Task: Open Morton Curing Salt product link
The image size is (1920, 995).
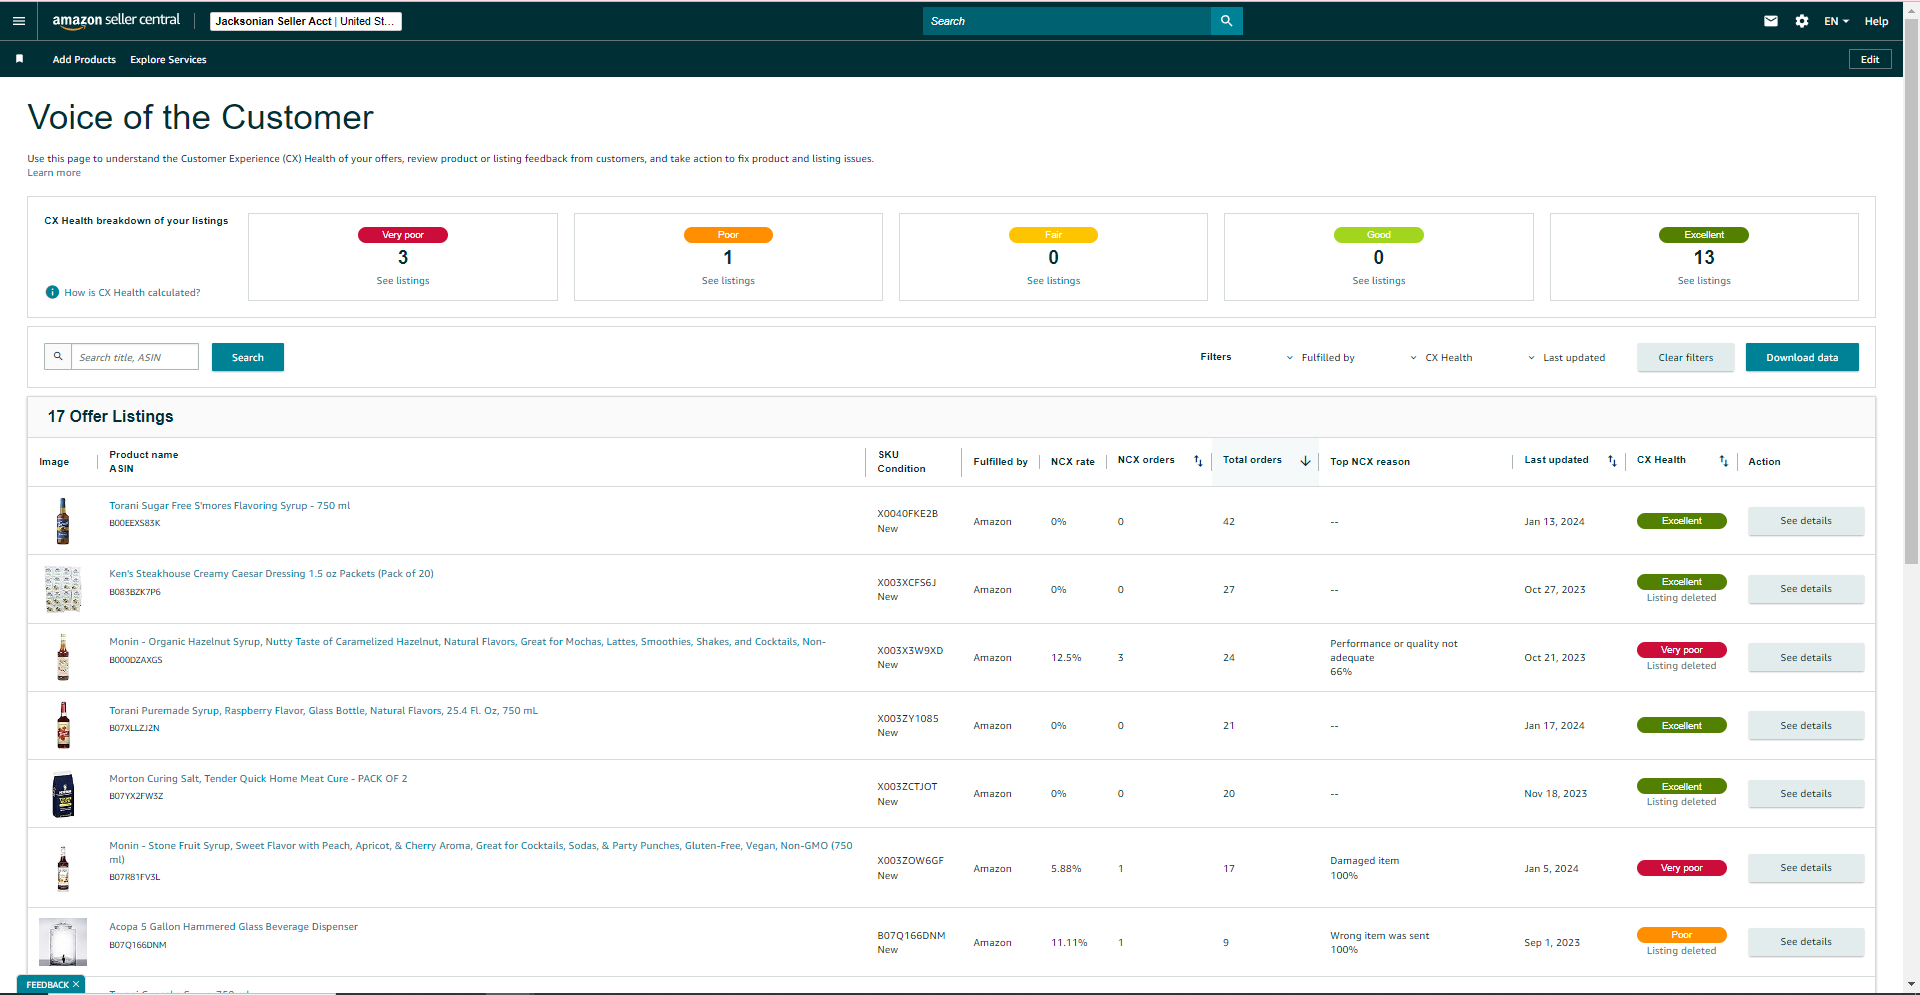Action: click(x=258, y=779)
